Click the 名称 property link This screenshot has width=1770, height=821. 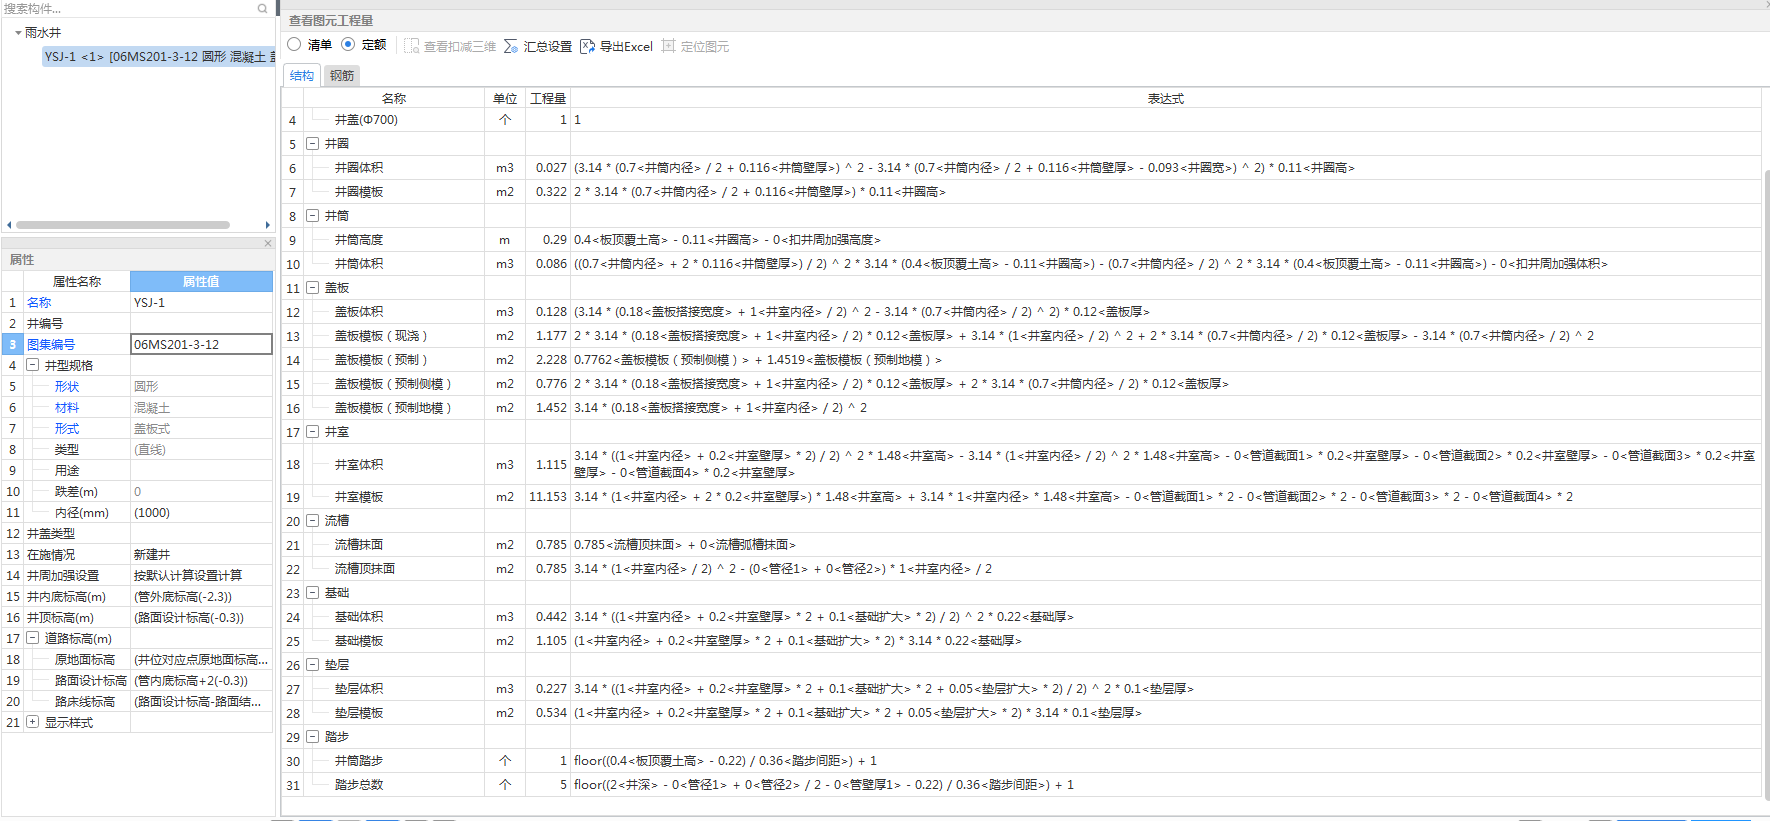pyautogui.click(x=39, y=302)
